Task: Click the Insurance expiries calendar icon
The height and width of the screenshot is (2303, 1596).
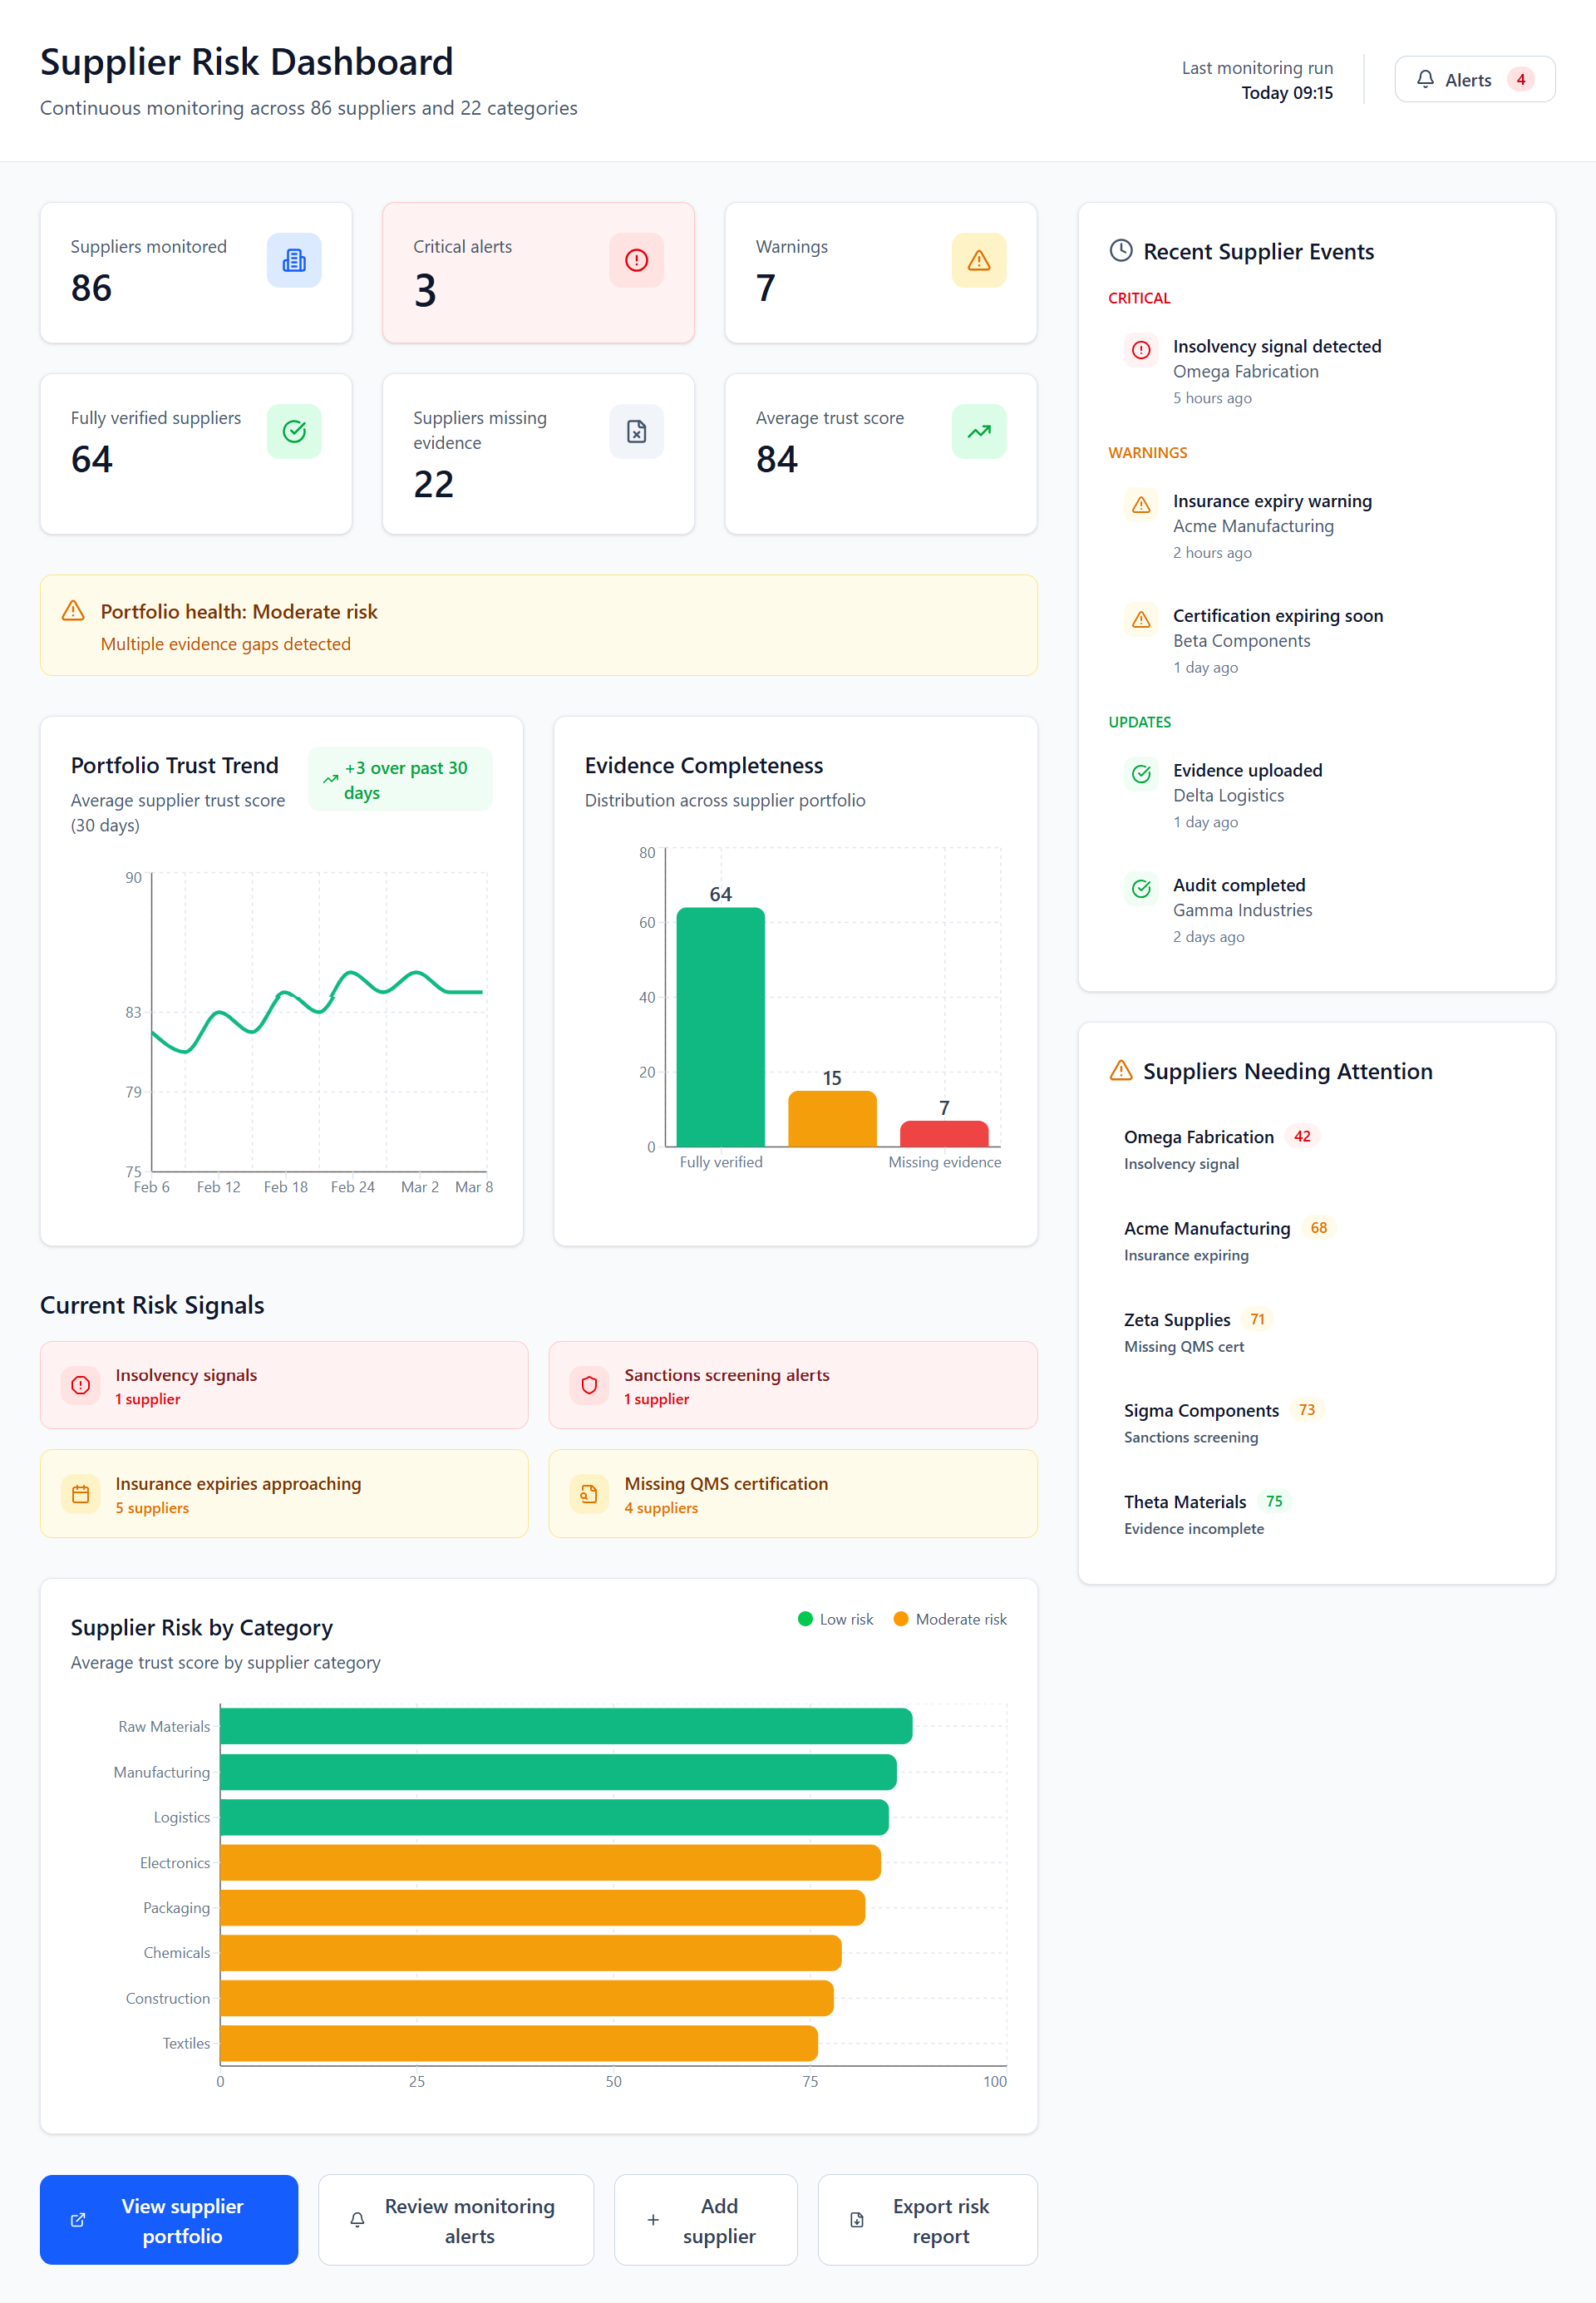Action: coord(80,1494)
